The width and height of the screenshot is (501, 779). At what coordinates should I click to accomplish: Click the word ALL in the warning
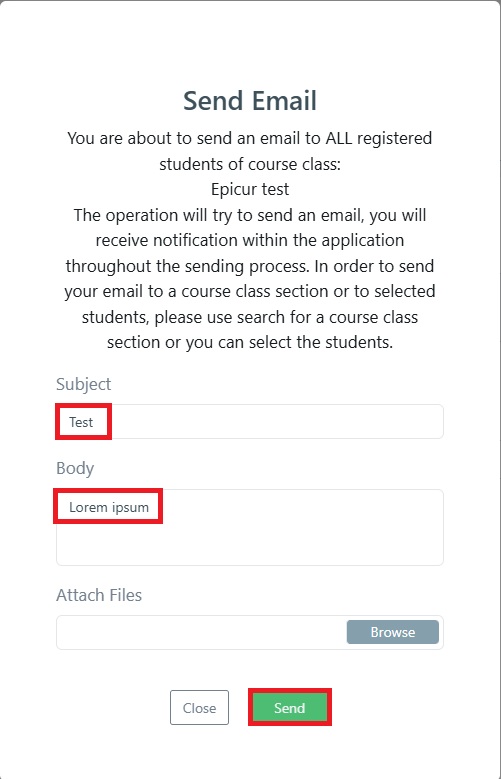tap(338, 138)
